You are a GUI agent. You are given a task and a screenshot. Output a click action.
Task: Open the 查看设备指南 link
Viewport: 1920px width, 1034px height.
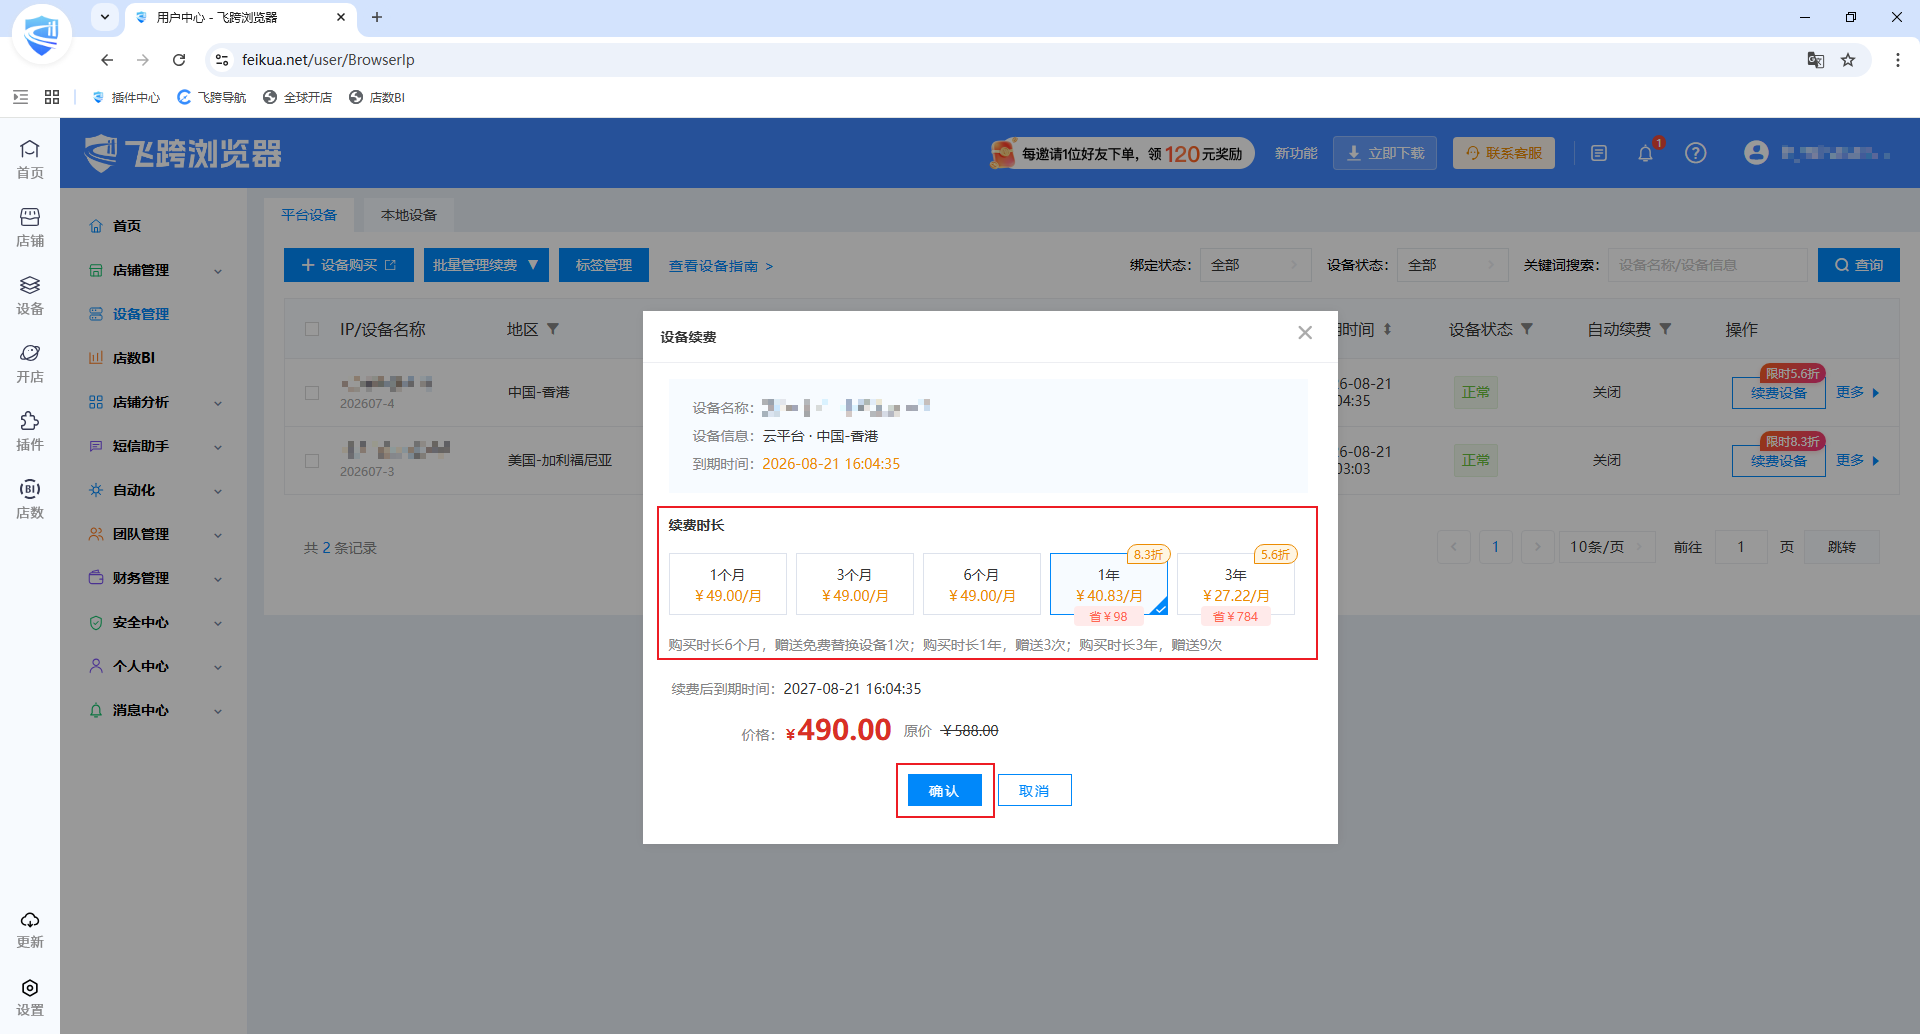pyautogui.click(x=721, y=266)
